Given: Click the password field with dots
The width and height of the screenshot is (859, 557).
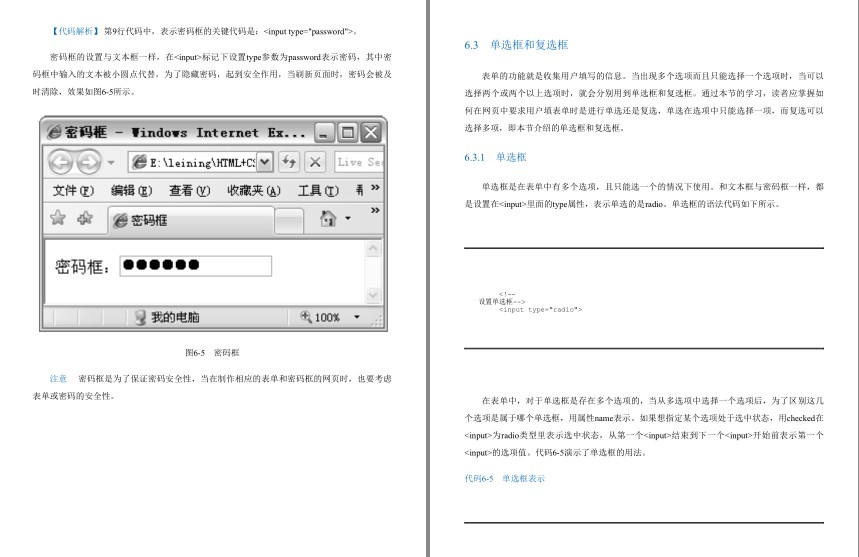Looking at the screenshot, I should click(196, 266).
